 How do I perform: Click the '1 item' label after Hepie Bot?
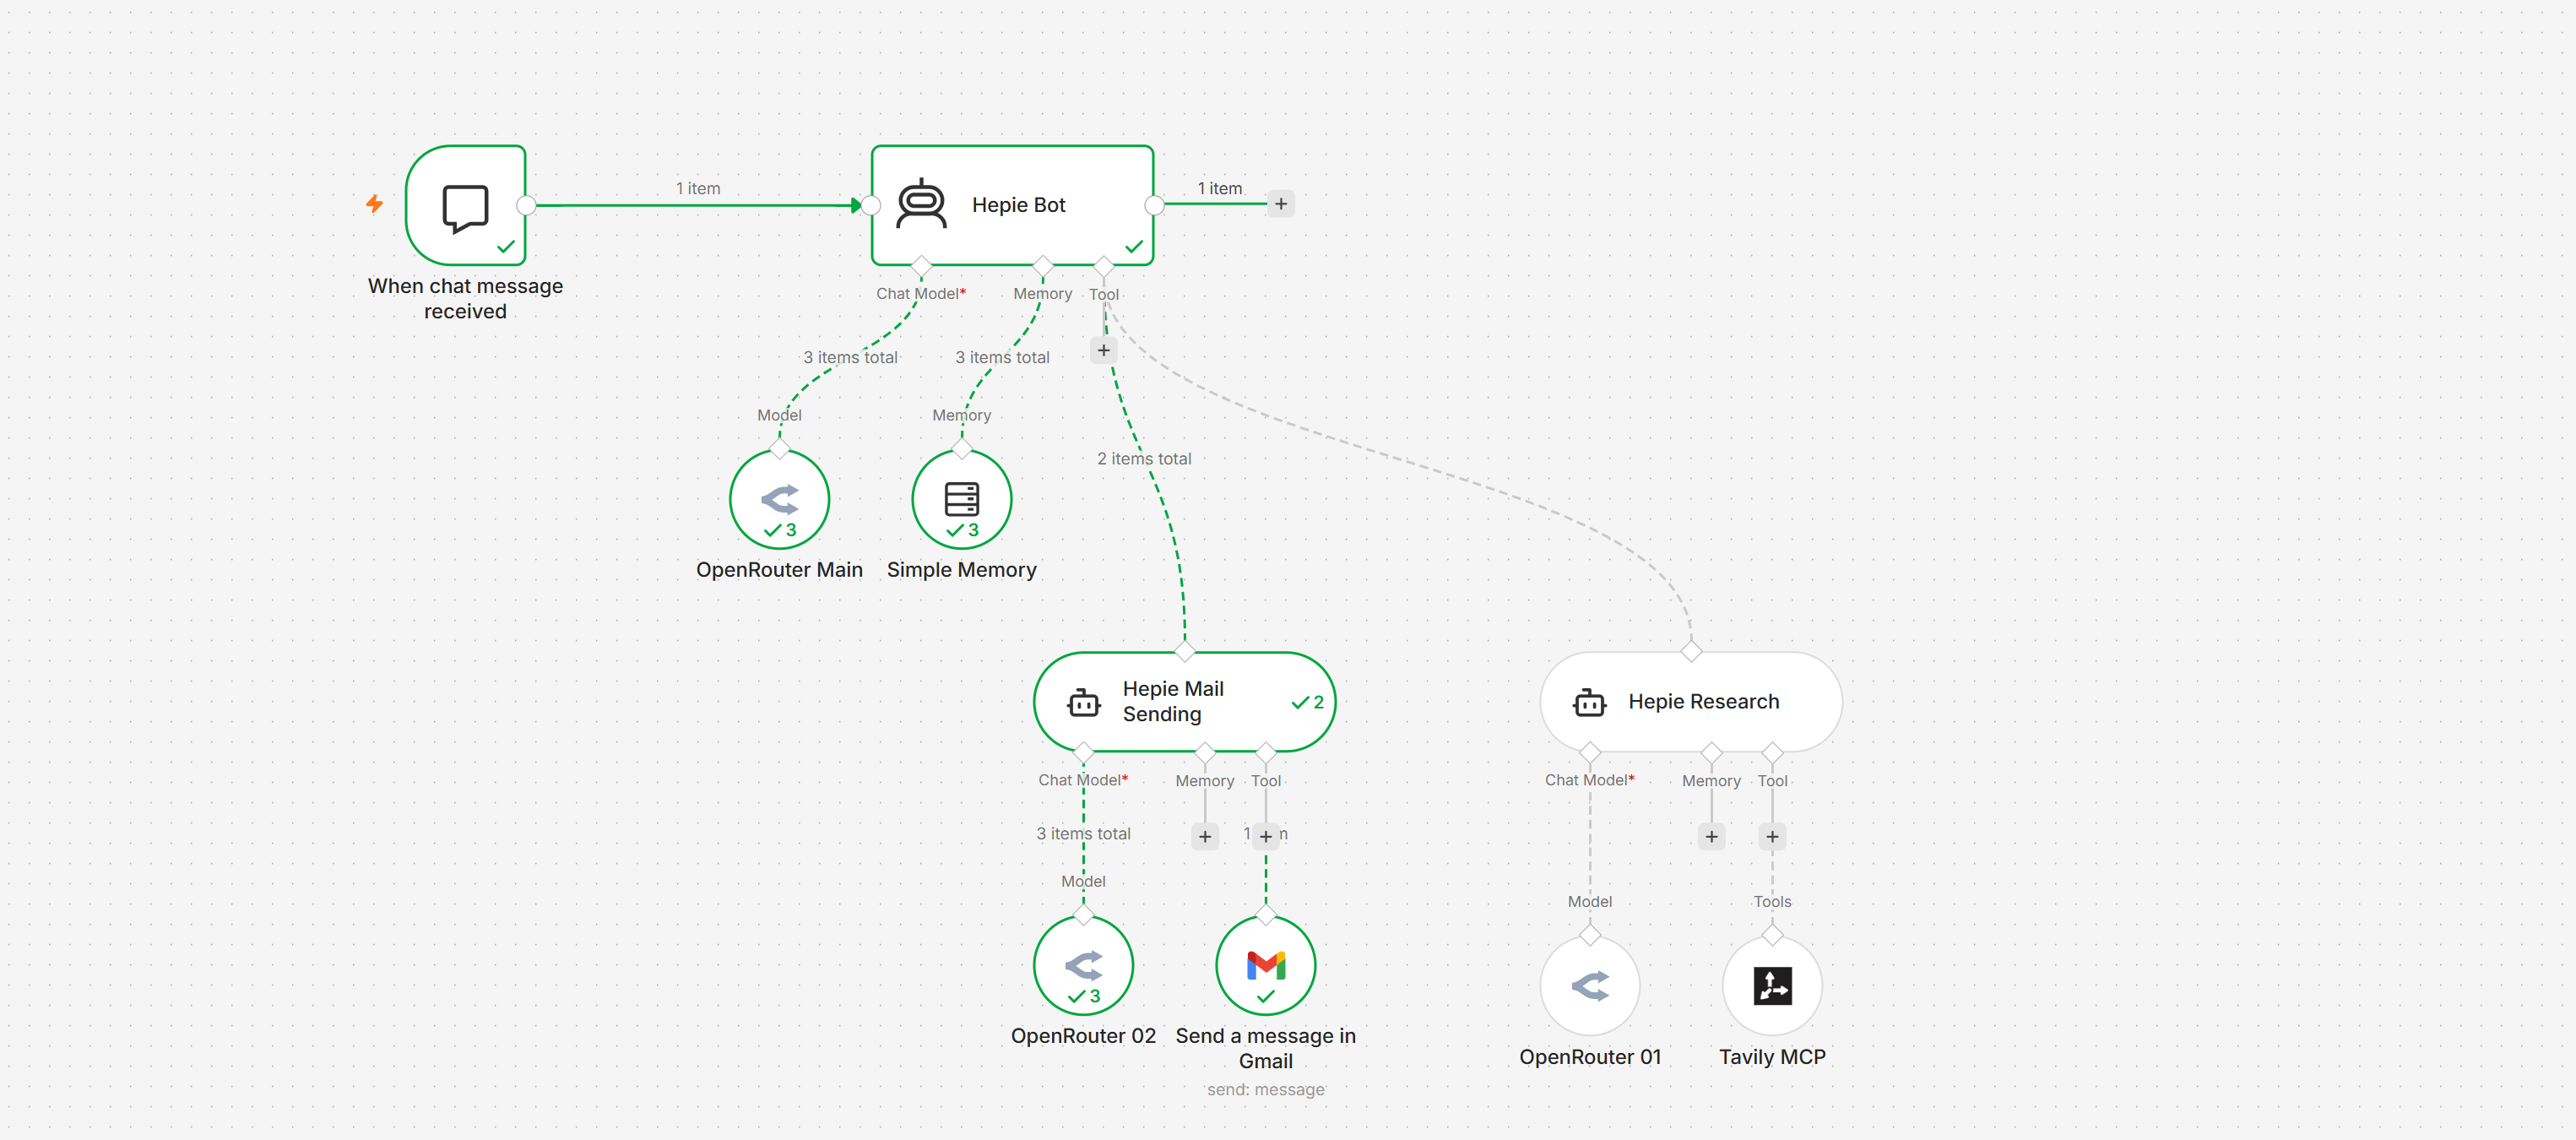click(1220, 188)
